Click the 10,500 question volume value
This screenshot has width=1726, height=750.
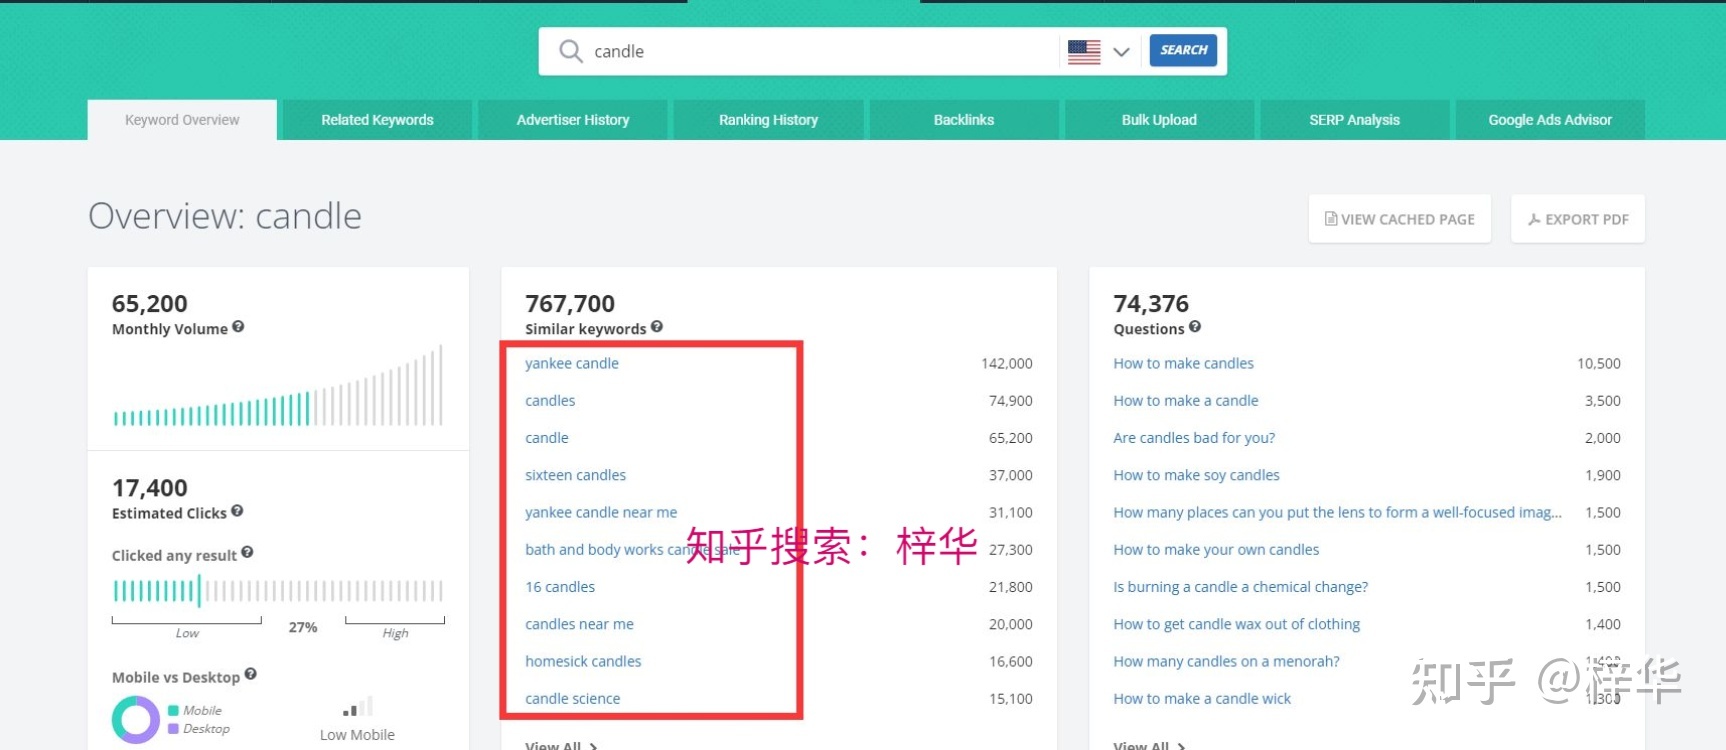pyautogui.click(x=1598, y=363)
